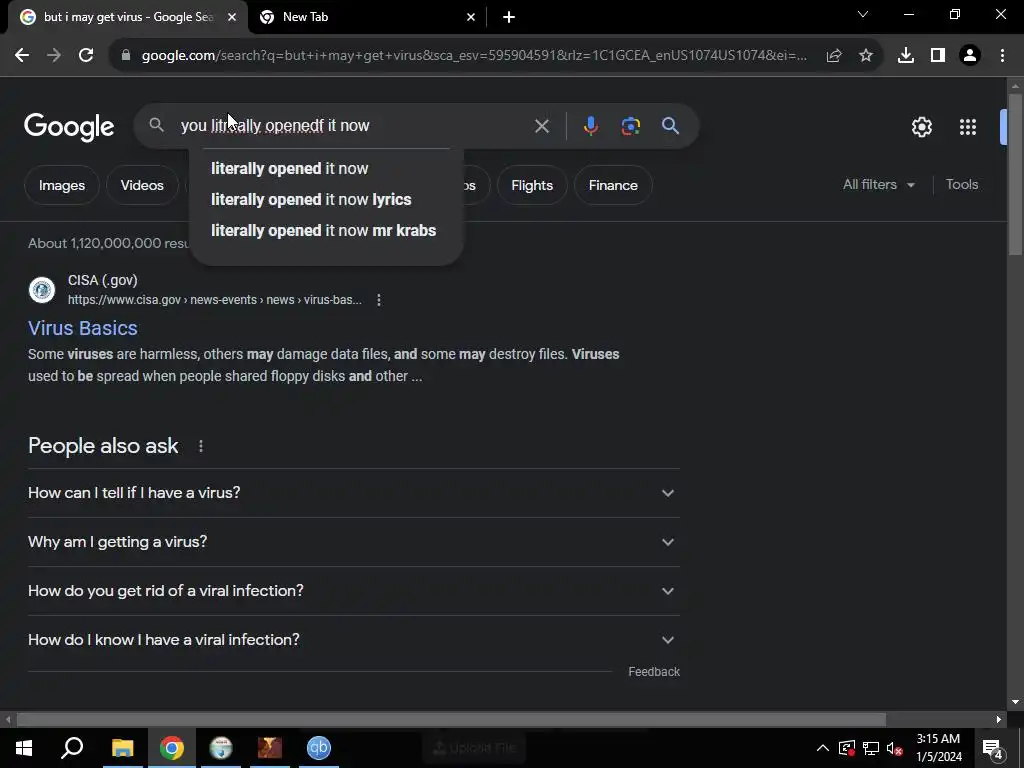Screen dimensions: 1024x768
Task: Click the browser address bar URL
Action: tap(474, 56)
